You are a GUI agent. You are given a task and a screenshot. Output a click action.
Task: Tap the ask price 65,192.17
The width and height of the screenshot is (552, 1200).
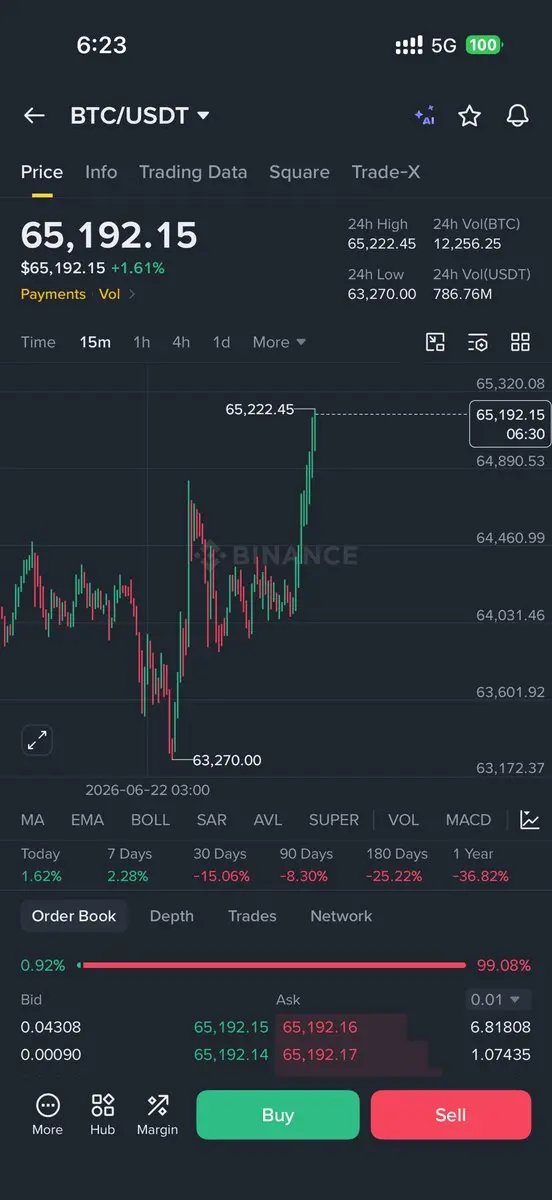pyautogui.click(x=320, y=1055)
